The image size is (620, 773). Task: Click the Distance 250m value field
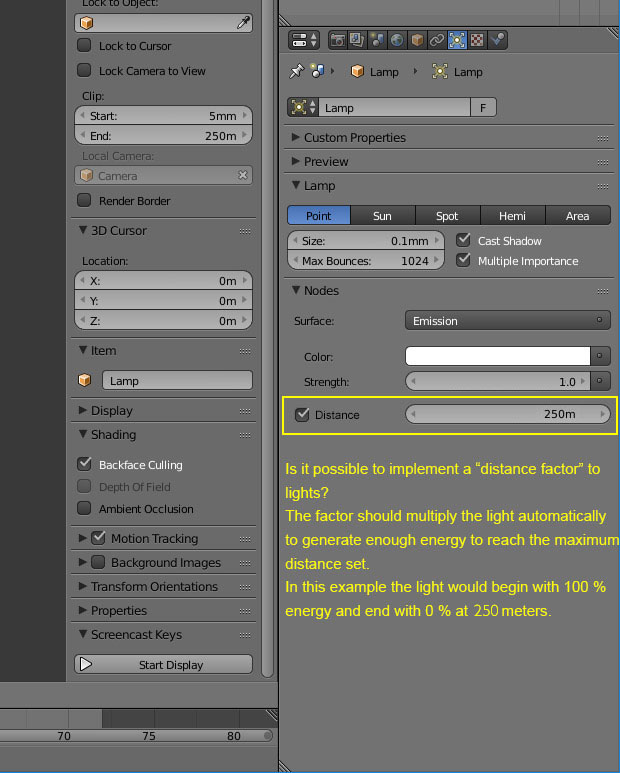pos(508,414)
